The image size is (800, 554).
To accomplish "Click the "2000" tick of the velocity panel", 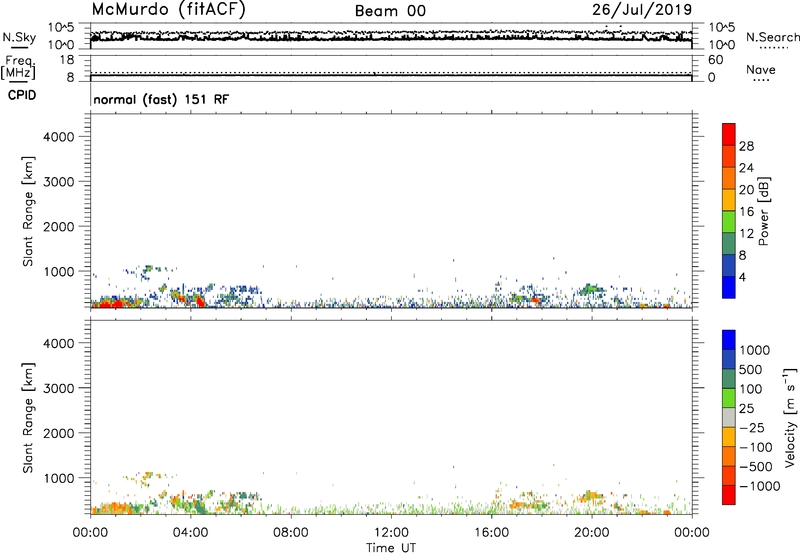I will click(x=58, y=433).
